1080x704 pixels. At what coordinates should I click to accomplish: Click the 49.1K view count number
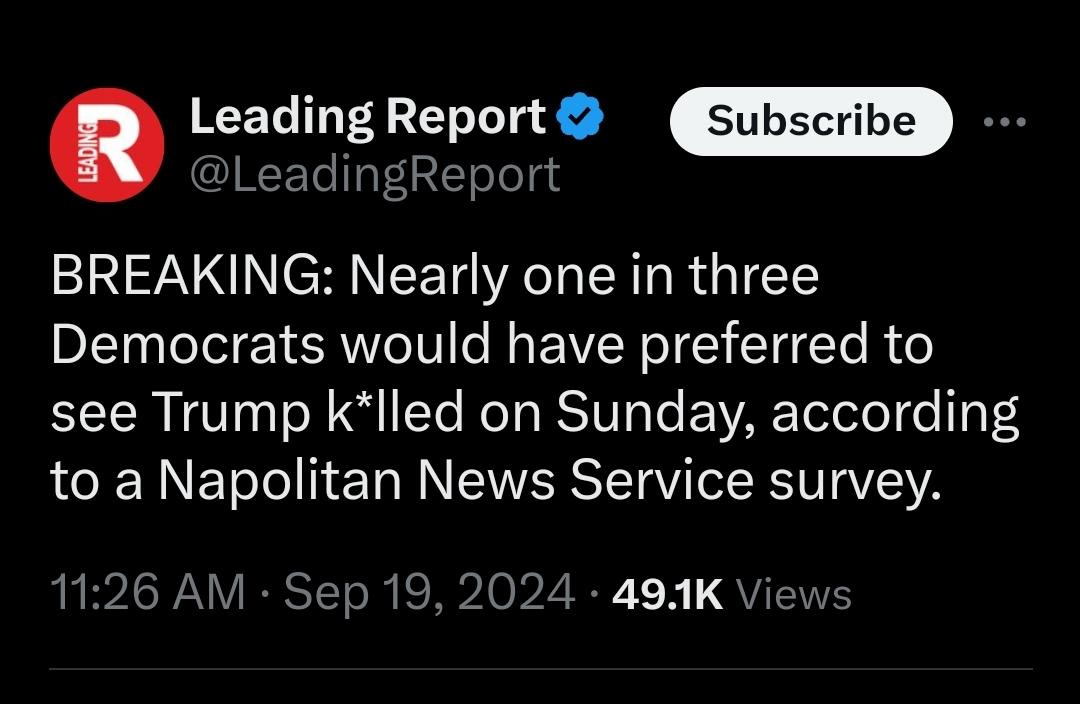pos(667,594)
